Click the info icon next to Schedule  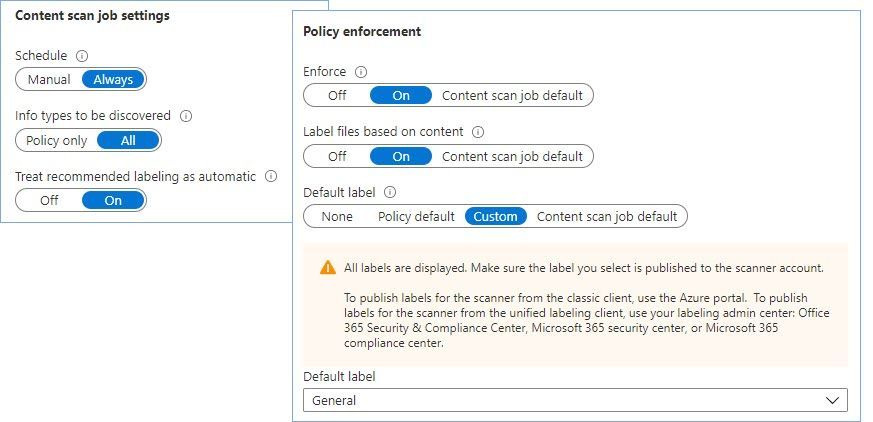tap(82, 56)
